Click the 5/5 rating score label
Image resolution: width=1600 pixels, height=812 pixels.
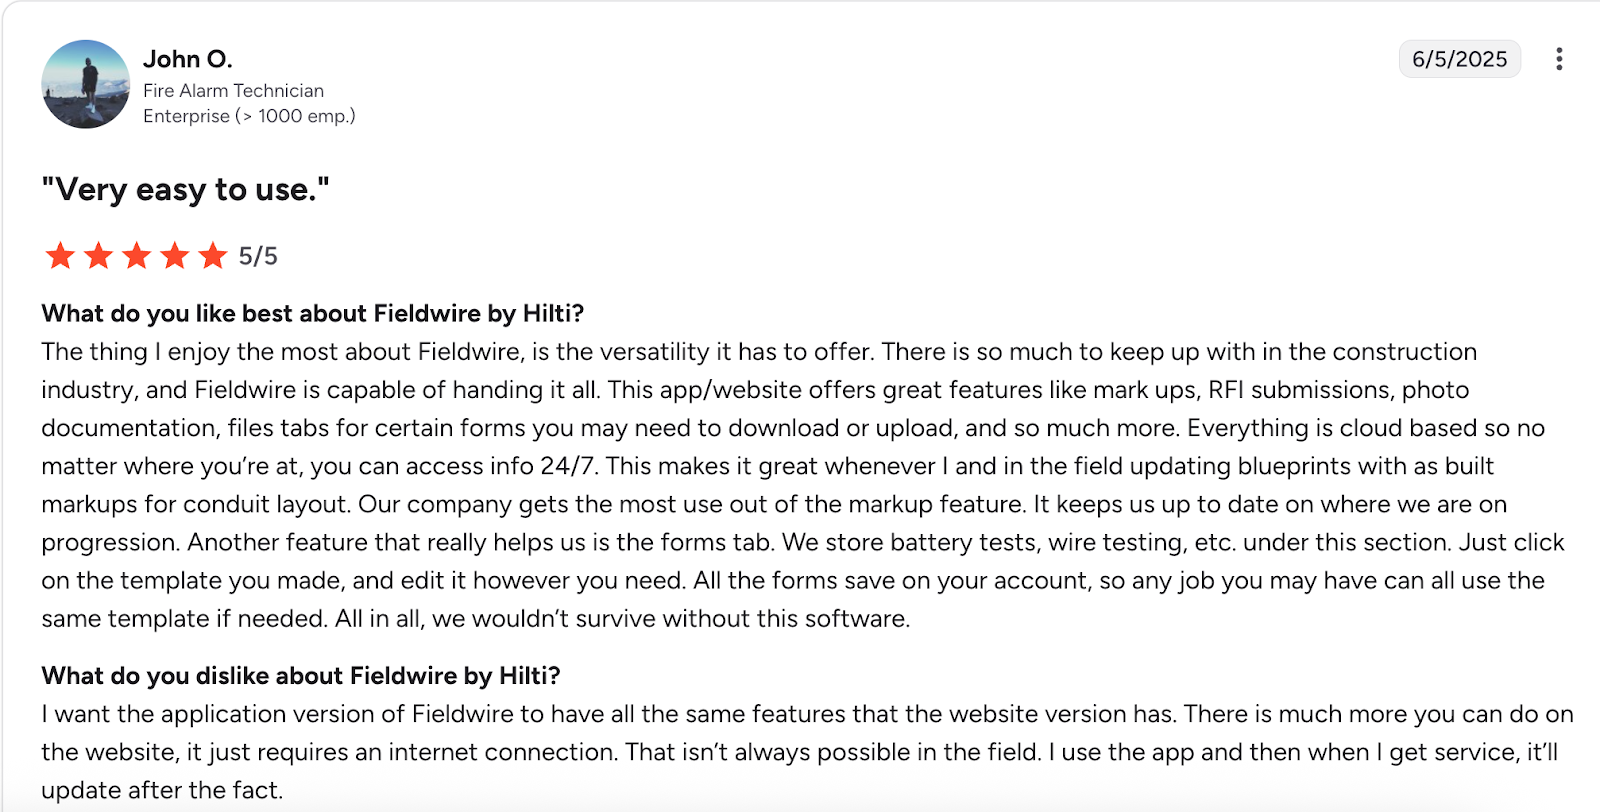click(x=257, y=256)
